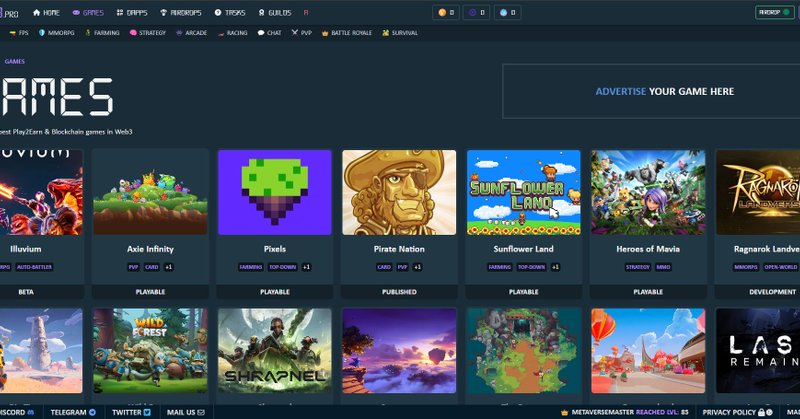Screen dimensions: 800x419
Task: Click the Axie Infinity title
Action: point(150,249)
